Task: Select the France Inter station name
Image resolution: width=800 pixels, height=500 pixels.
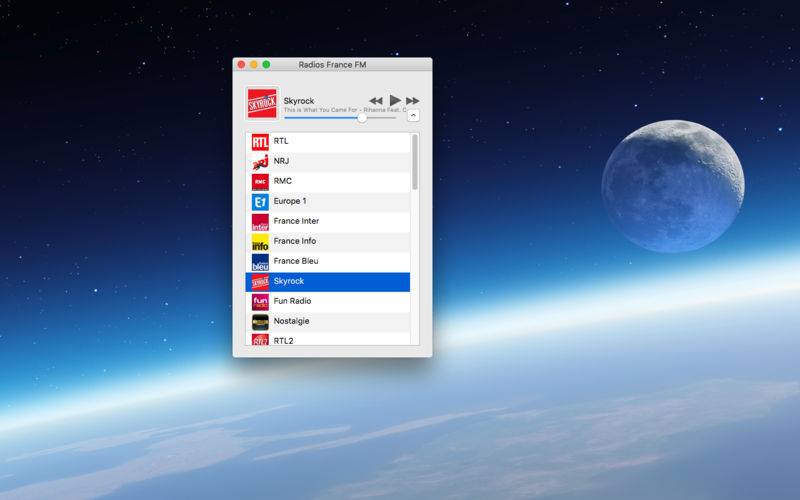Action: 296,221
